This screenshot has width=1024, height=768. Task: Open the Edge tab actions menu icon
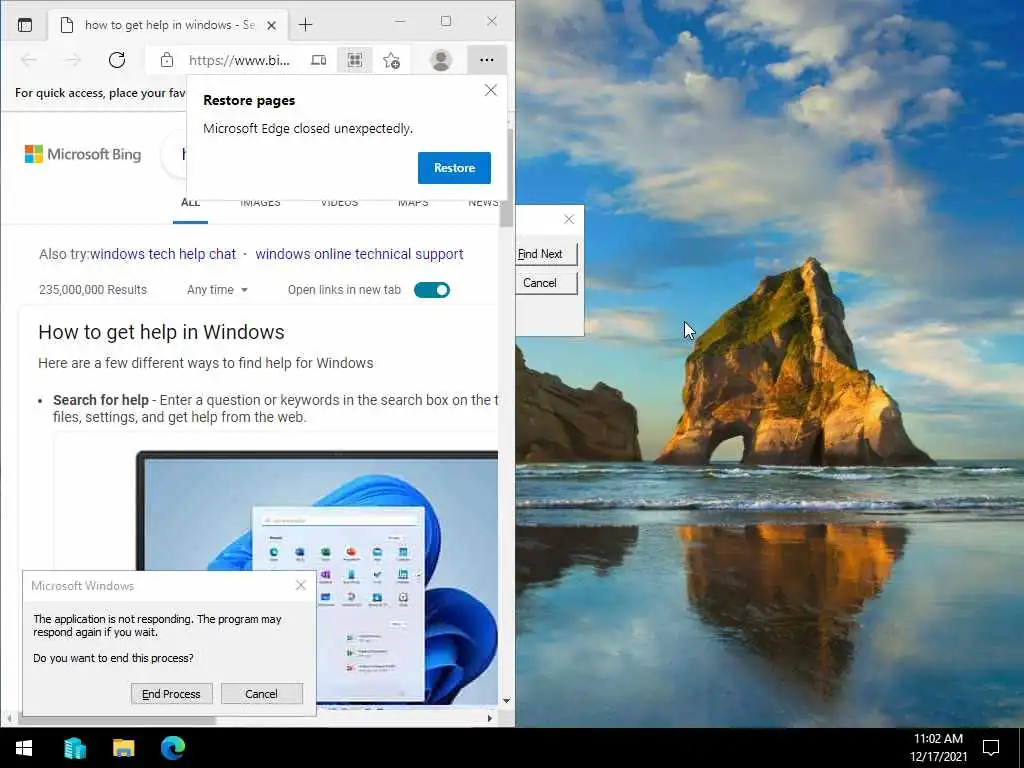(25, 25)
